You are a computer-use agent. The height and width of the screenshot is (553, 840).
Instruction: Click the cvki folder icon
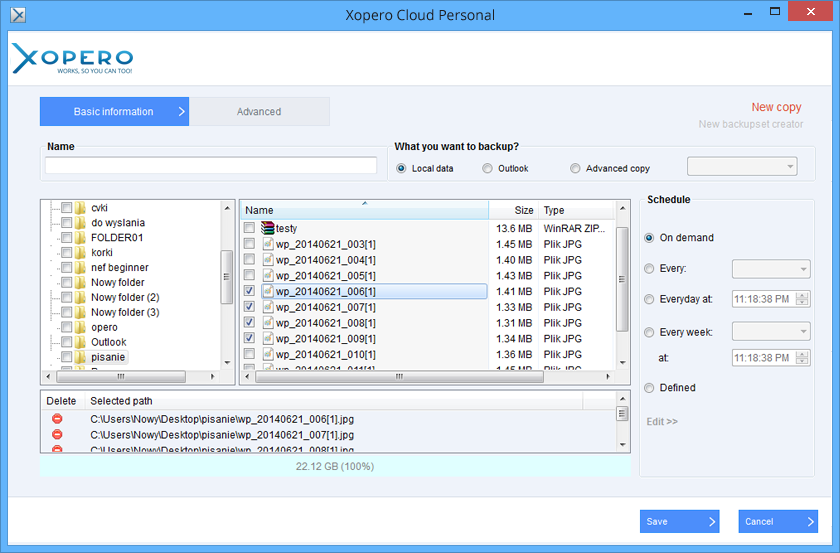pos(80,208)
